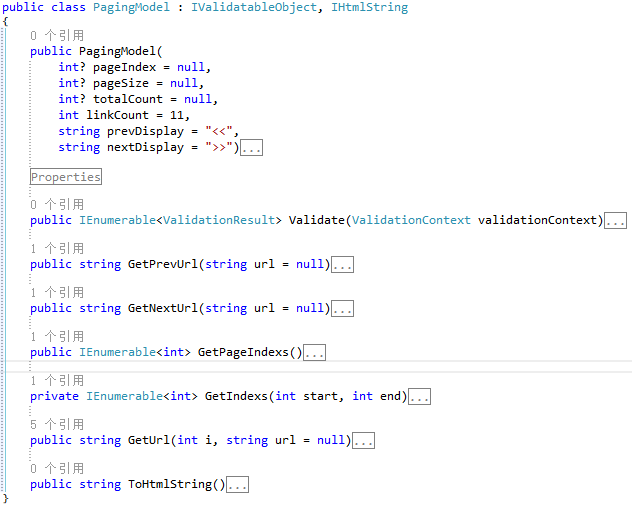Click the ToHtmlString method name

pyautogui.click(x=170, y=484)
